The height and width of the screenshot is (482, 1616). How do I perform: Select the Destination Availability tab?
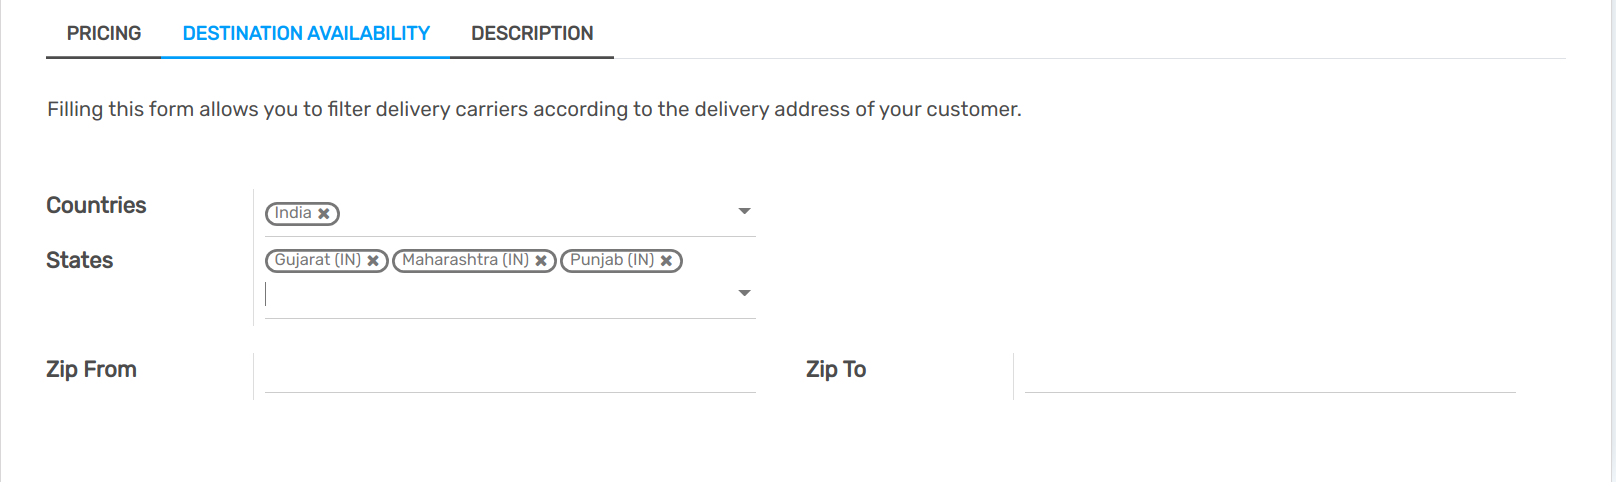pos(306,34)
